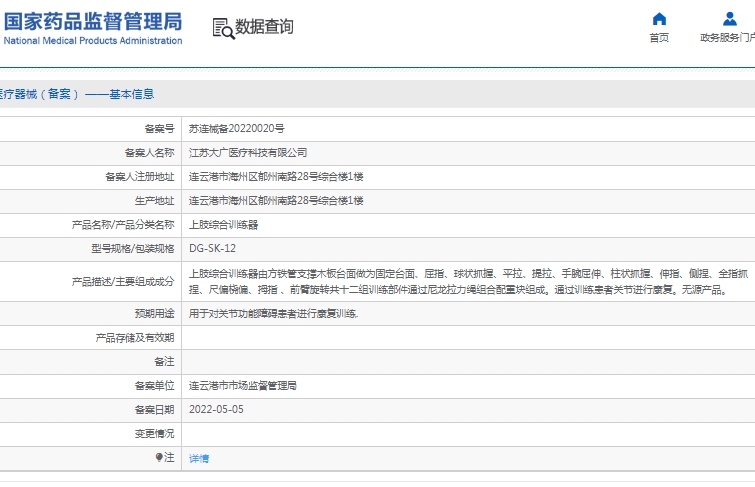Click the 产品描述 description paragraph

[468, 282]
